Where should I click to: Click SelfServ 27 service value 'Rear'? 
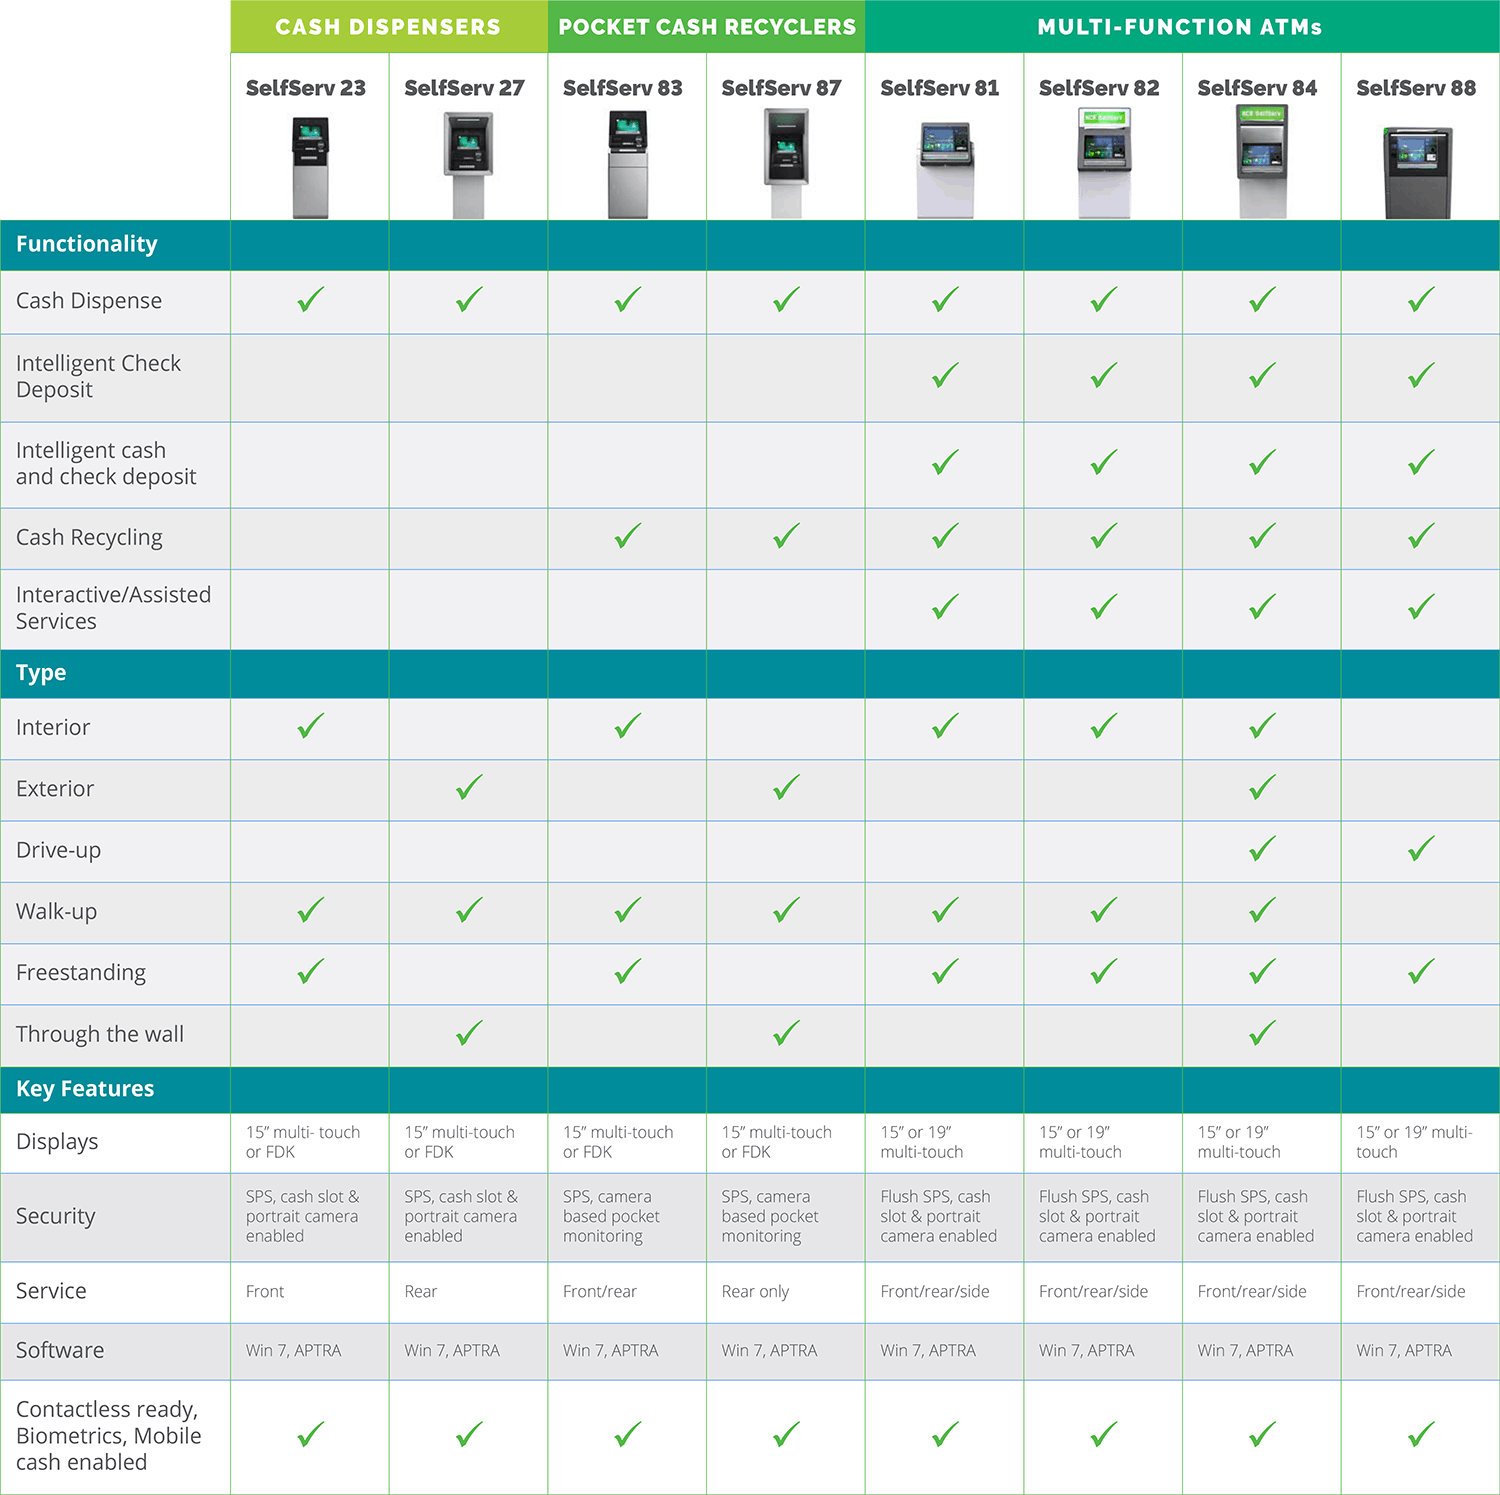pos(421,1292)
